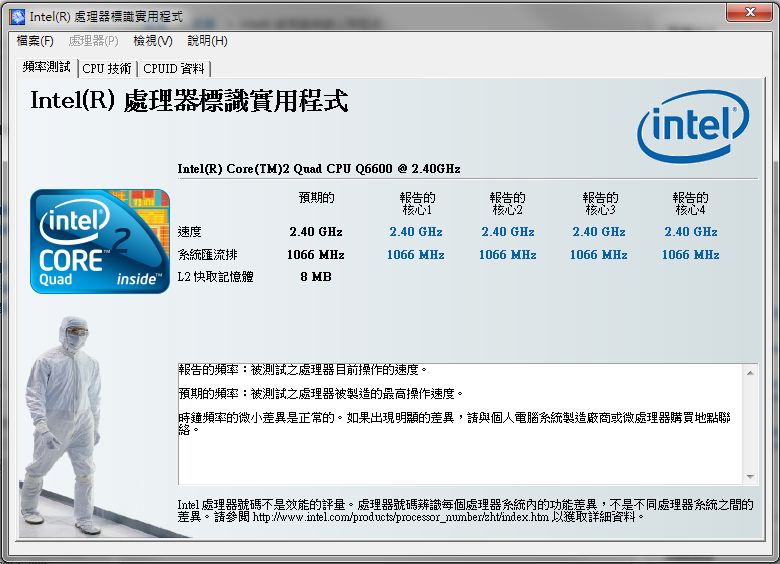This screenshot has width=780, height=564.
Task: Click the 報告的 核心2 column header
Action: pos(507,203)
